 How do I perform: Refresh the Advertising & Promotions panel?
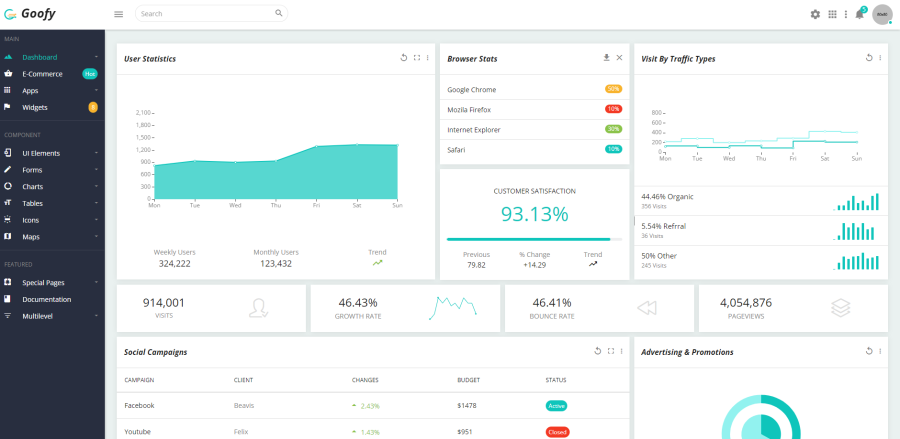(x=869, y=351)
